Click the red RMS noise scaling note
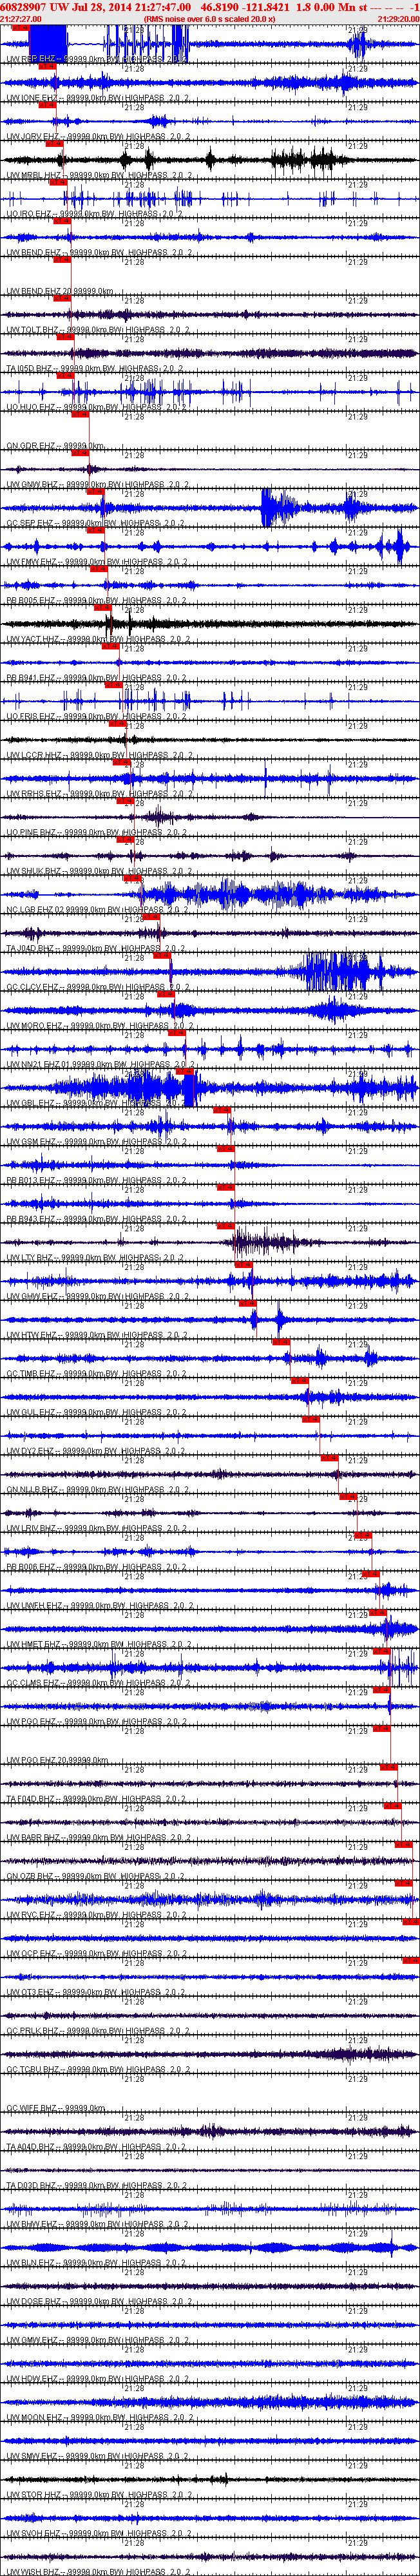Viewport: 420px width, 2576px height. tap(210, 19)
